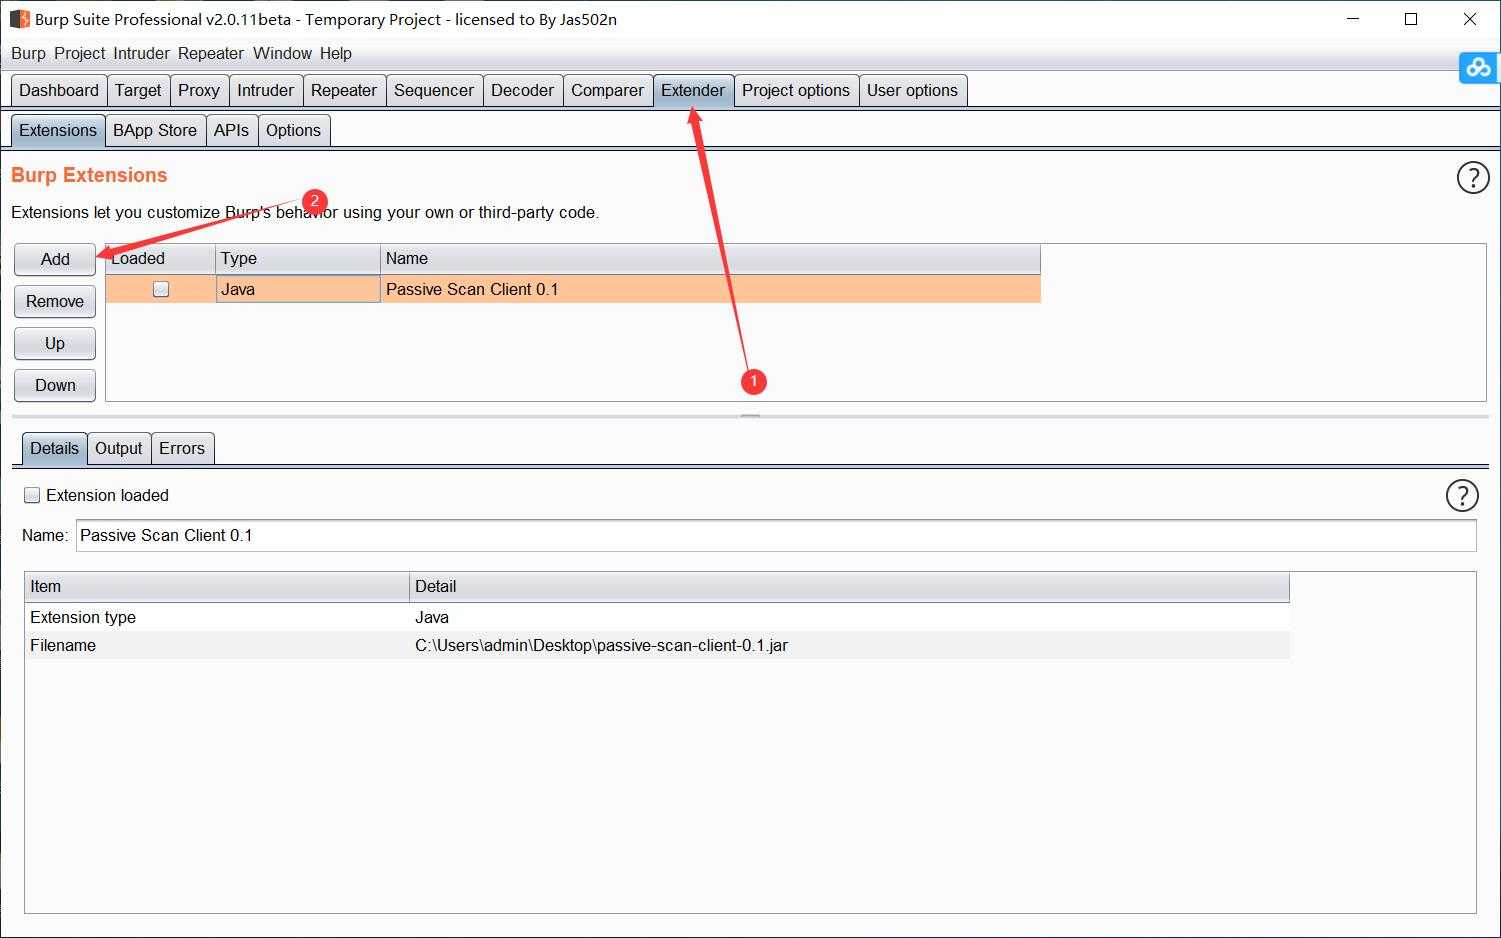The width and height of the screenshot is (1501, 938).
Task: Maximize the Burp Suite window
Action: (x=1411, y=19)
